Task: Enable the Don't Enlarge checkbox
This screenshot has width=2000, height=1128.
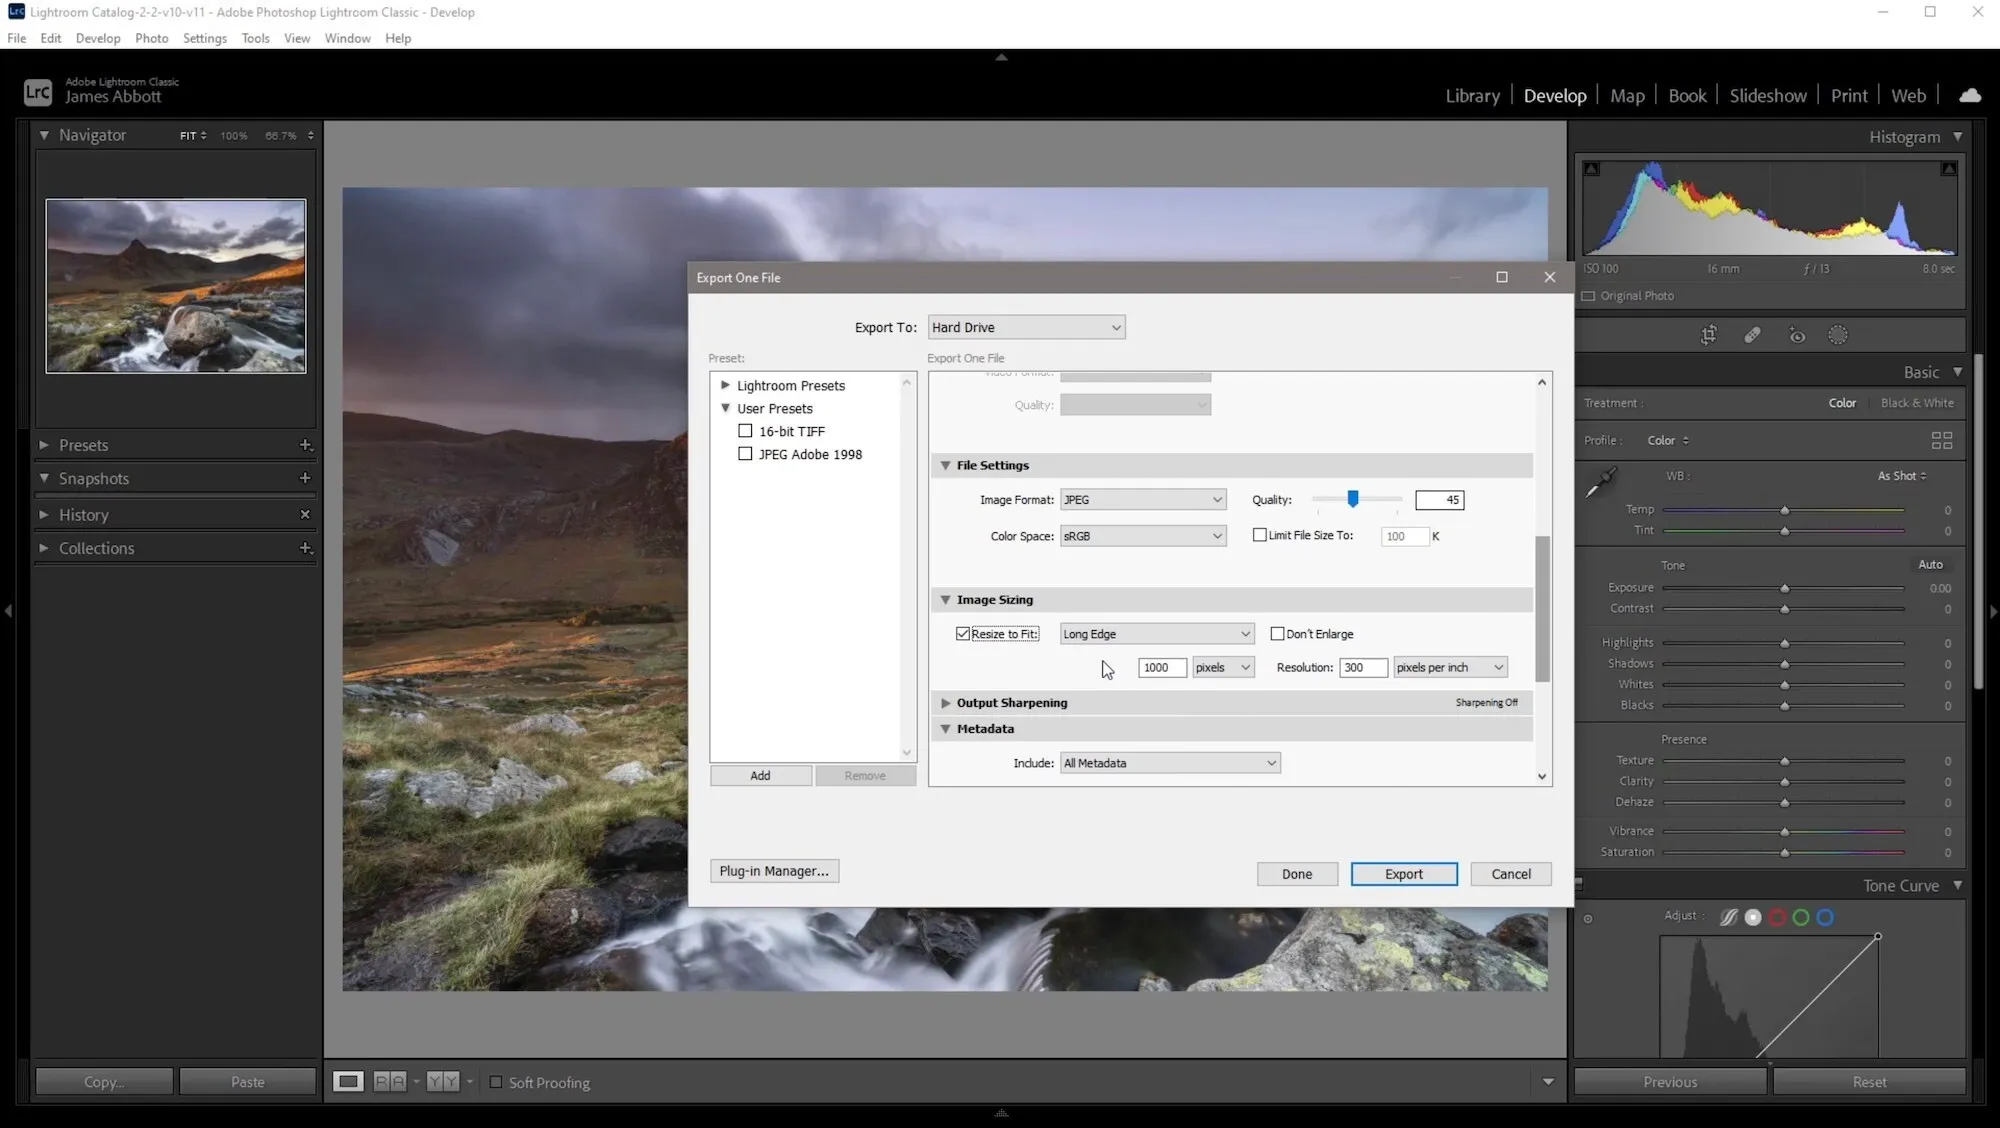Action: [1277, 634]
